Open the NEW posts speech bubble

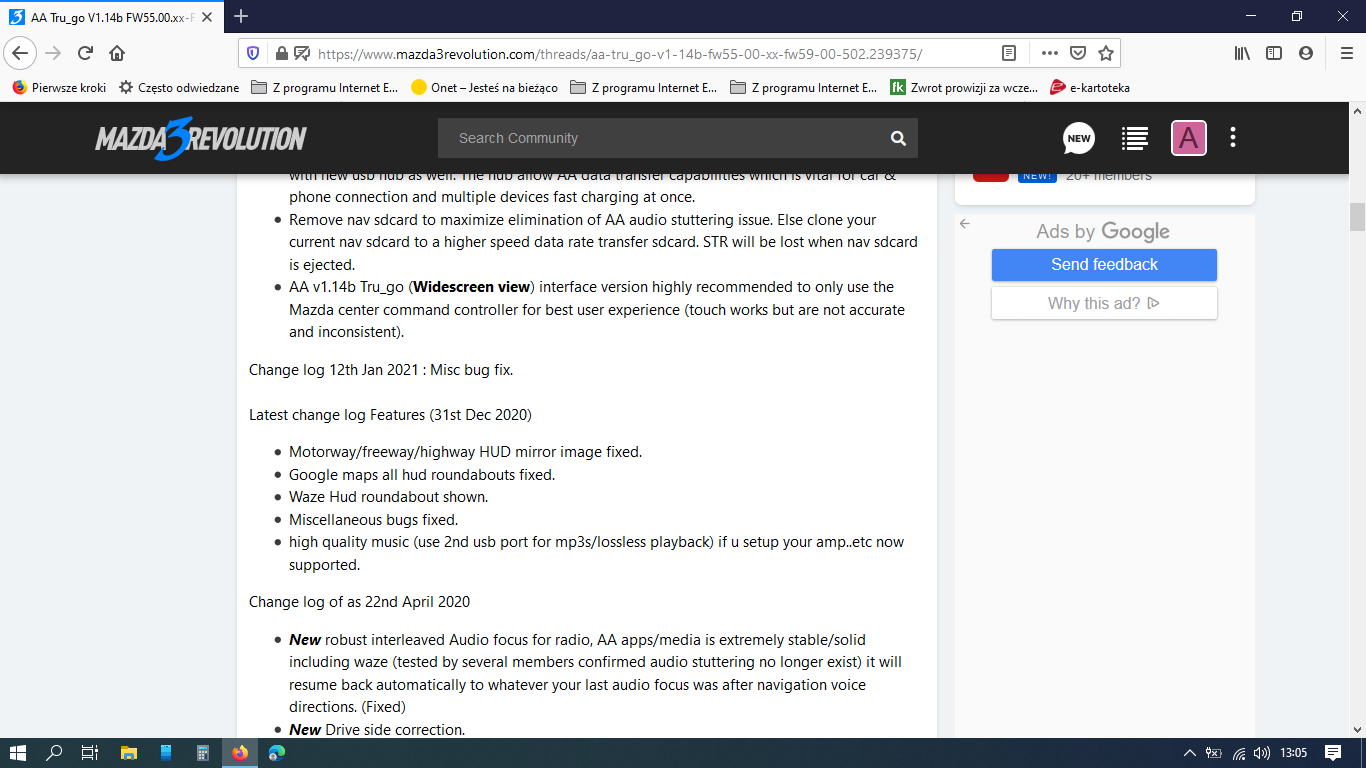coord(1078,138)
